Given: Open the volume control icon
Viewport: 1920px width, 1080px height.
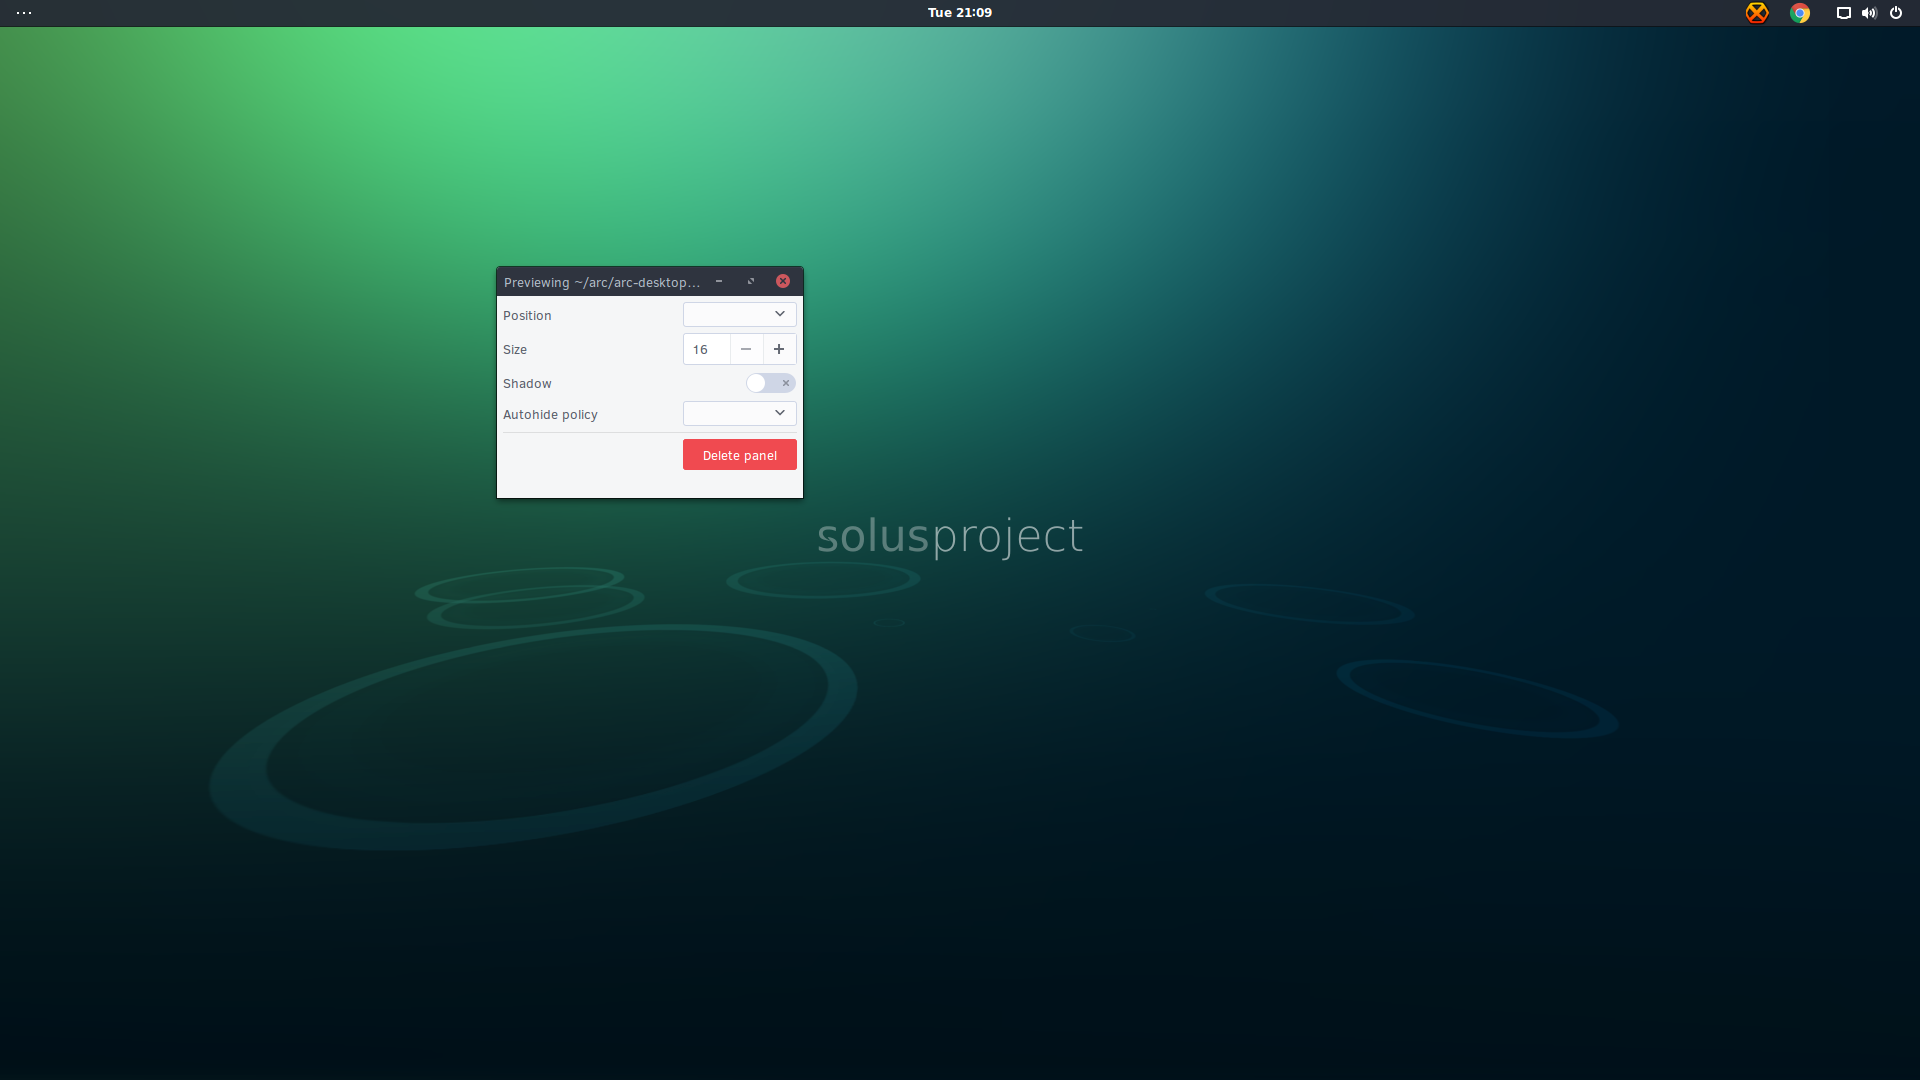Looking at the screenshot, I should (1869, 13).
